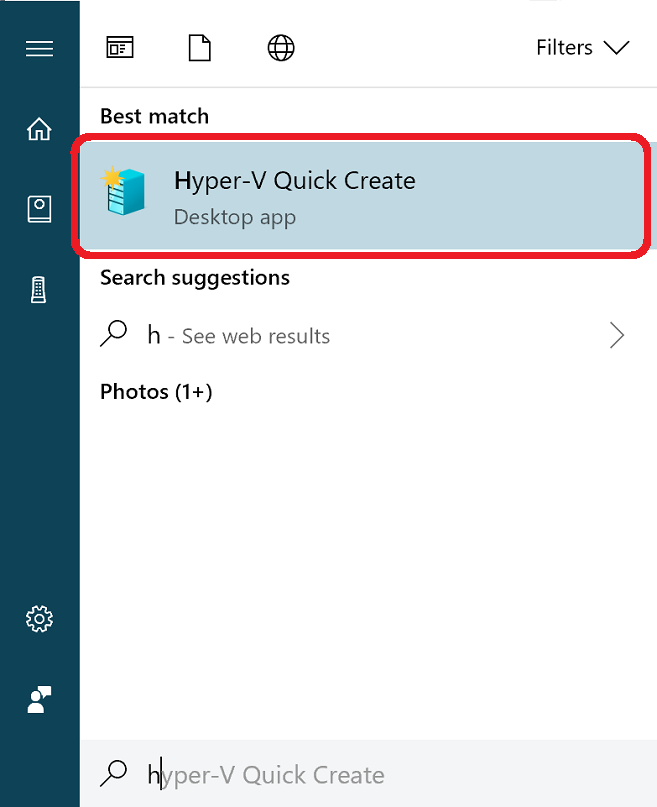Image resolution: width=657 pixels, height=807 pixels.
Task: Click the Search suggestions section header
Action: tap(194, 278)
